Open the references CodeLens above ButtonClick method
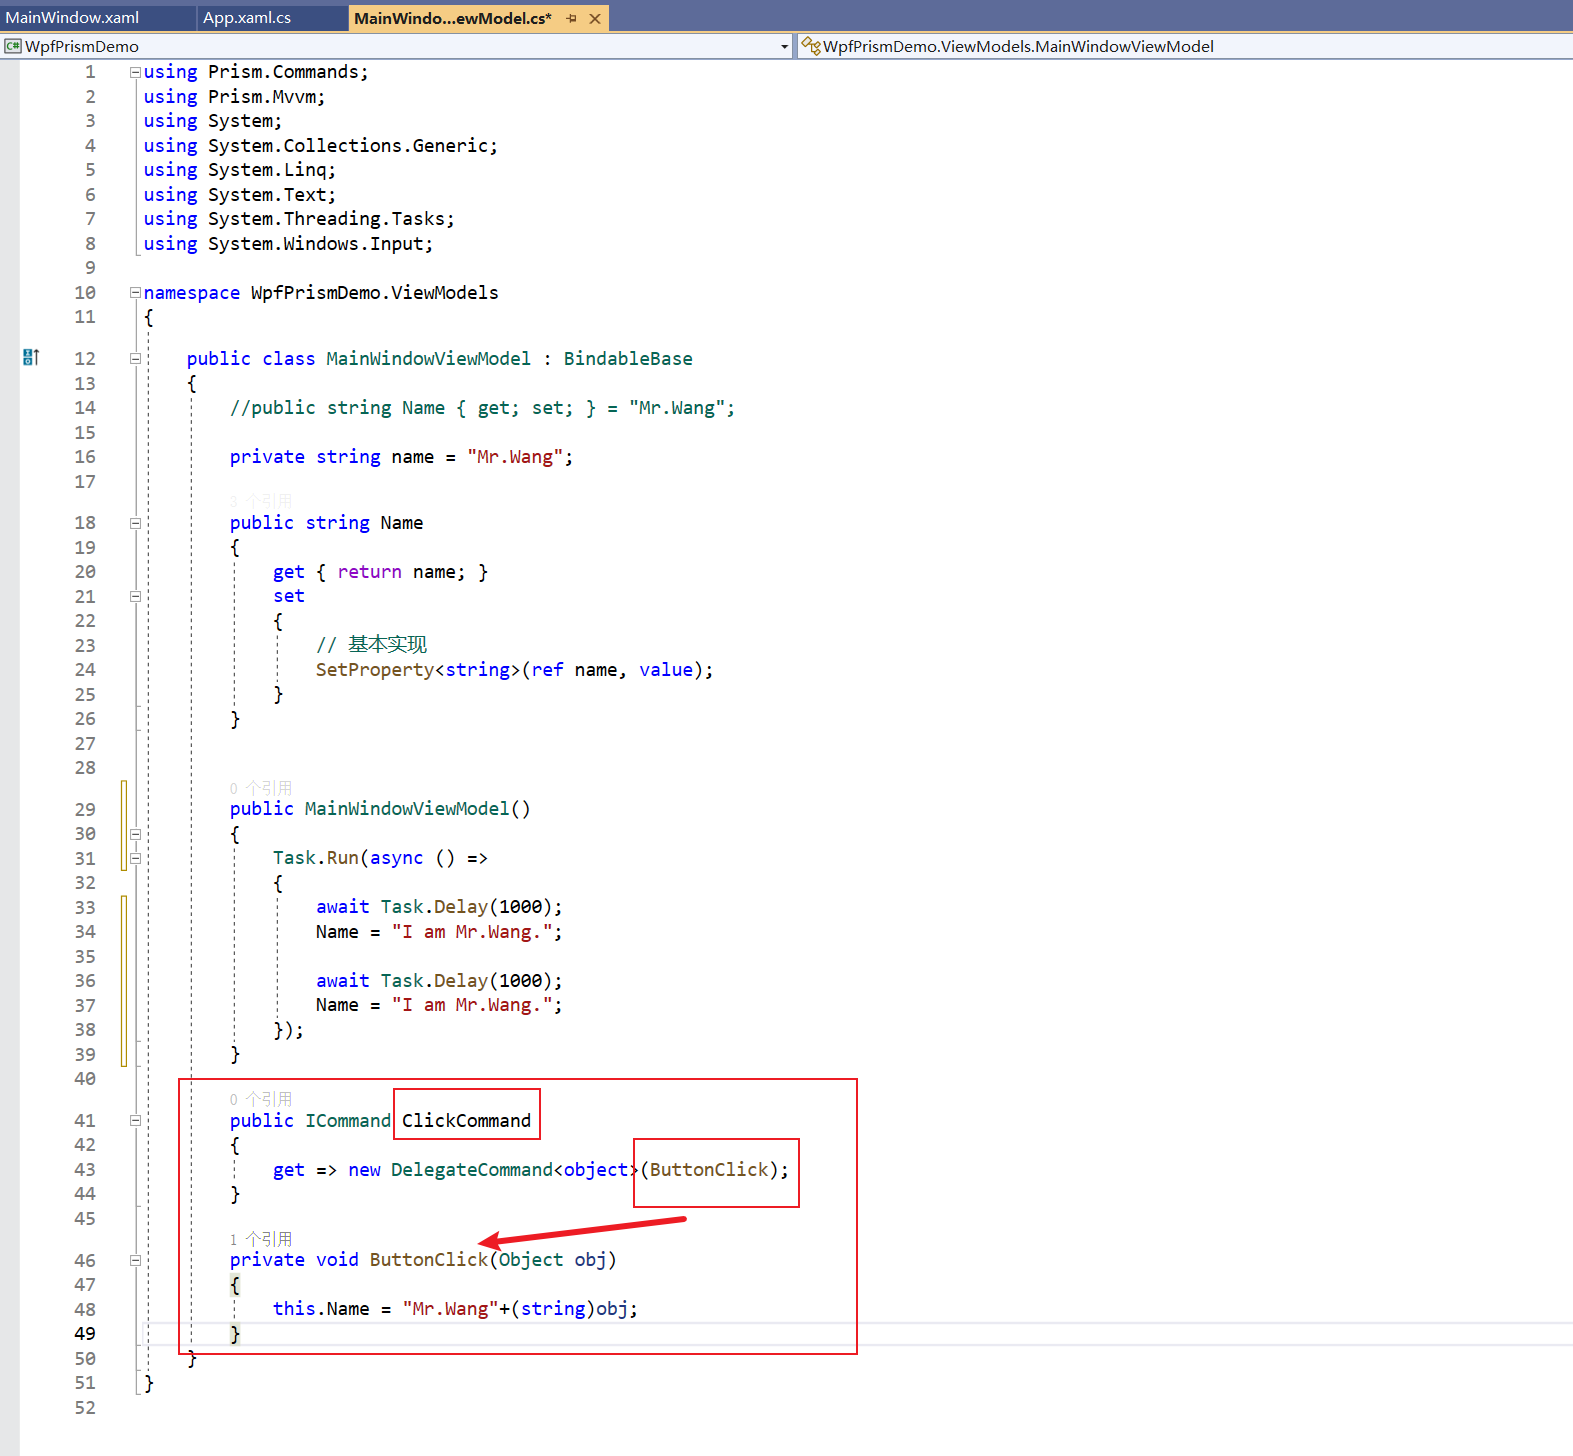 click(261, 1239)
